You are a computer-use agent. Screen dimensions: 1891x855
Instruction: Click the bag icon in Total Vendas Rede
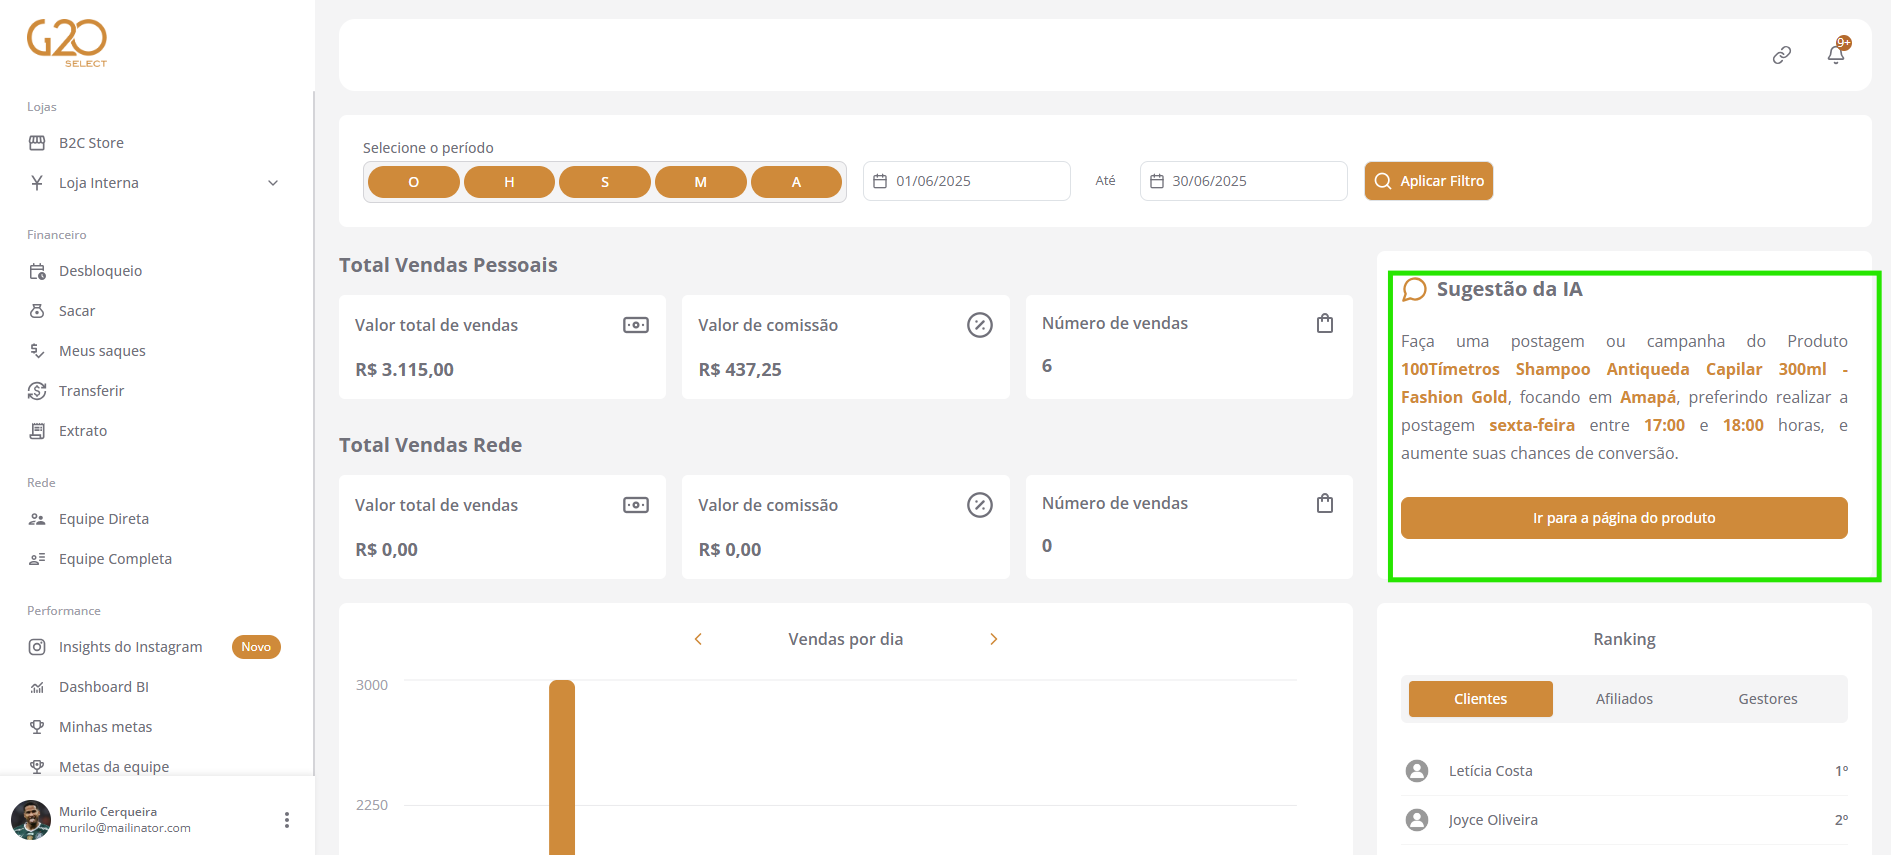coord(1325,503)
